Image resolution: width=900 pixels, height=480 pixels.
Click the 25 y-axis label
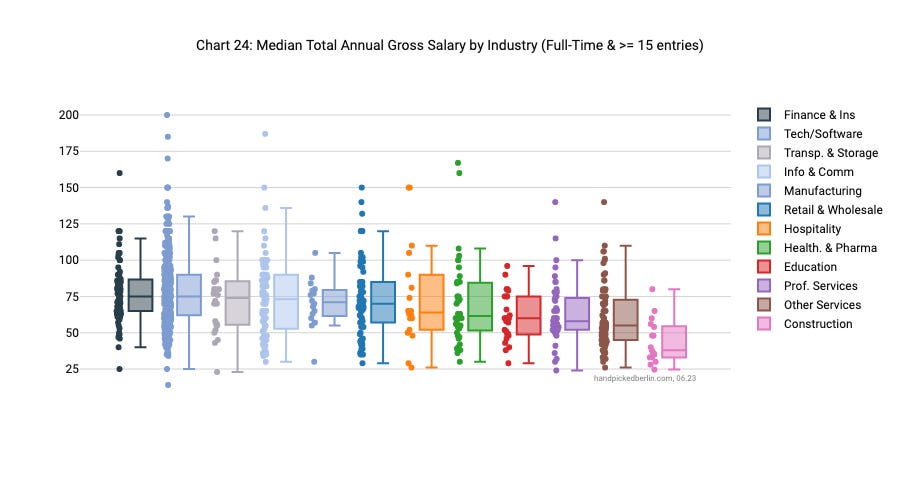72,369
